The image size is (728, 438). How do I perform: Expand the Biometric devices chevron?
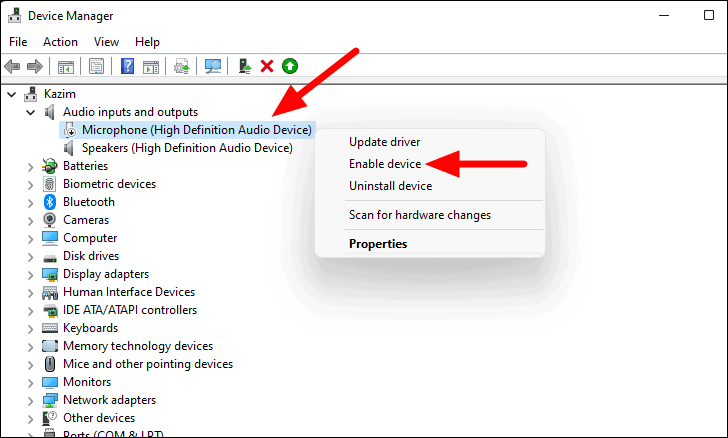coord(31,184)
